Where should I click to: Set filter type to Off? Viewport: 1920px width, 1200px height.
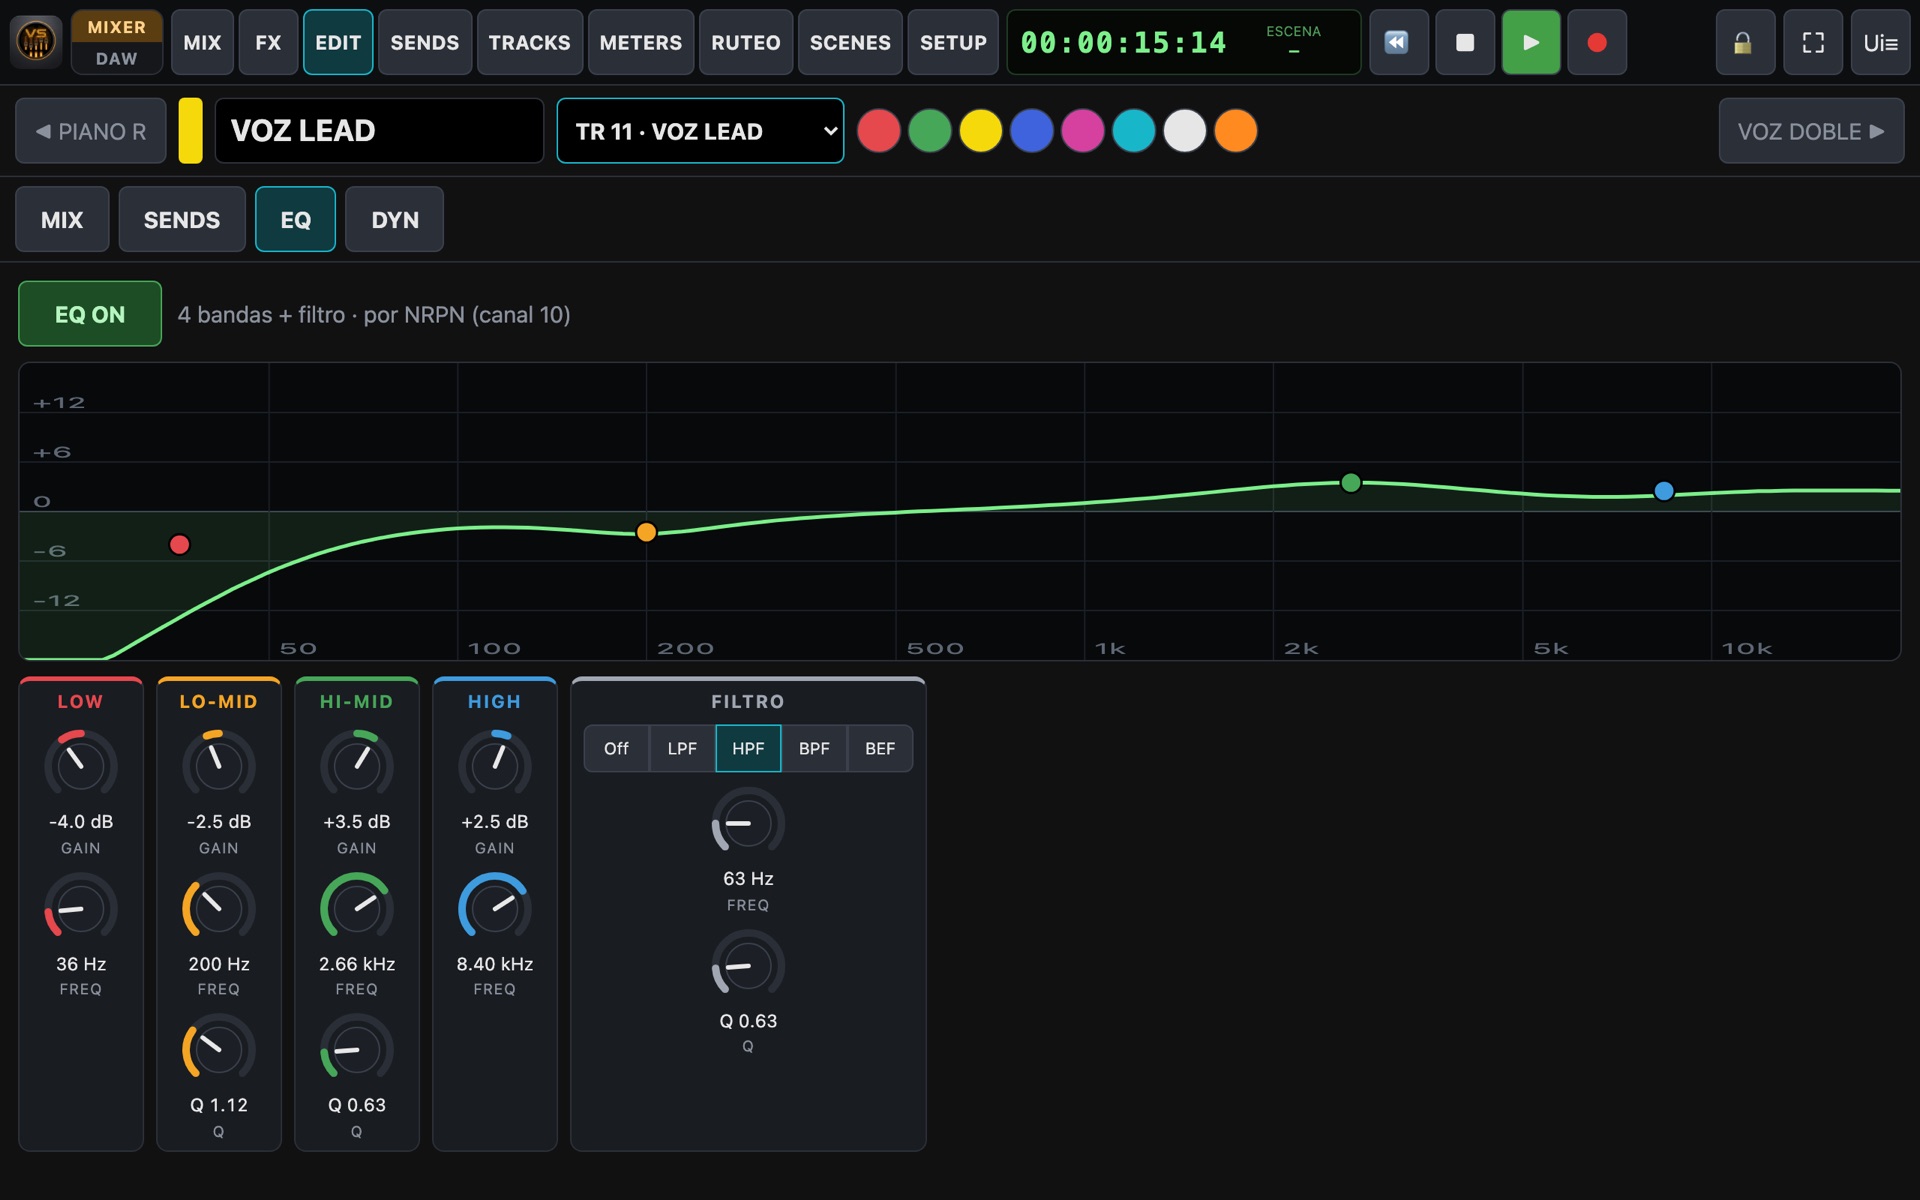(x=616, y=748)
